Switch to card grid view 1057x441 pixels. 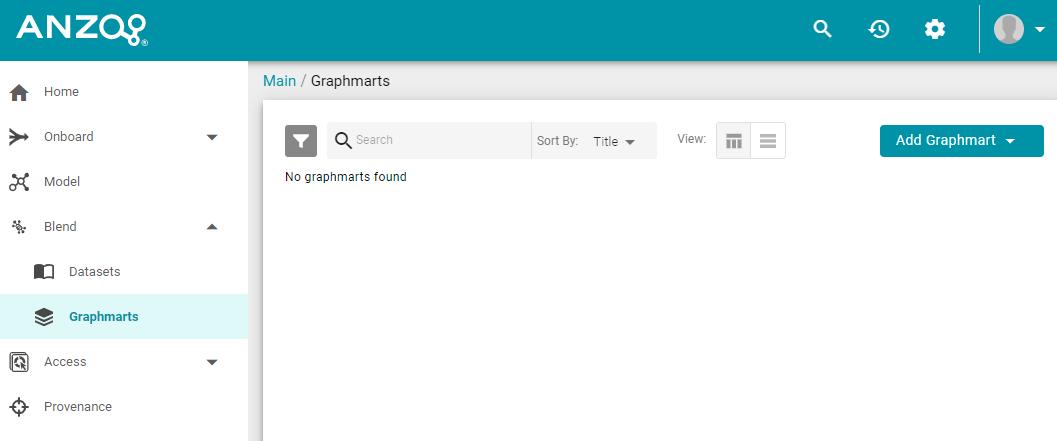point(734,141)
